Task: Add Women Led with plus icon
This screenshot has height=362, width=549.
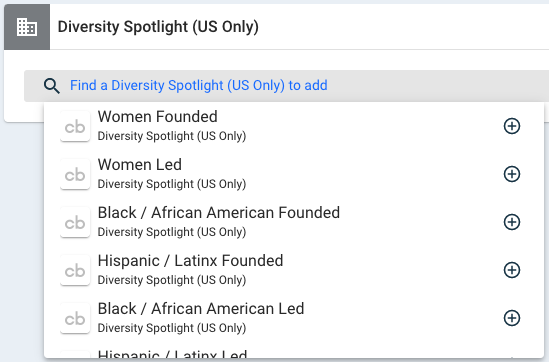Action: coord(512,174)
